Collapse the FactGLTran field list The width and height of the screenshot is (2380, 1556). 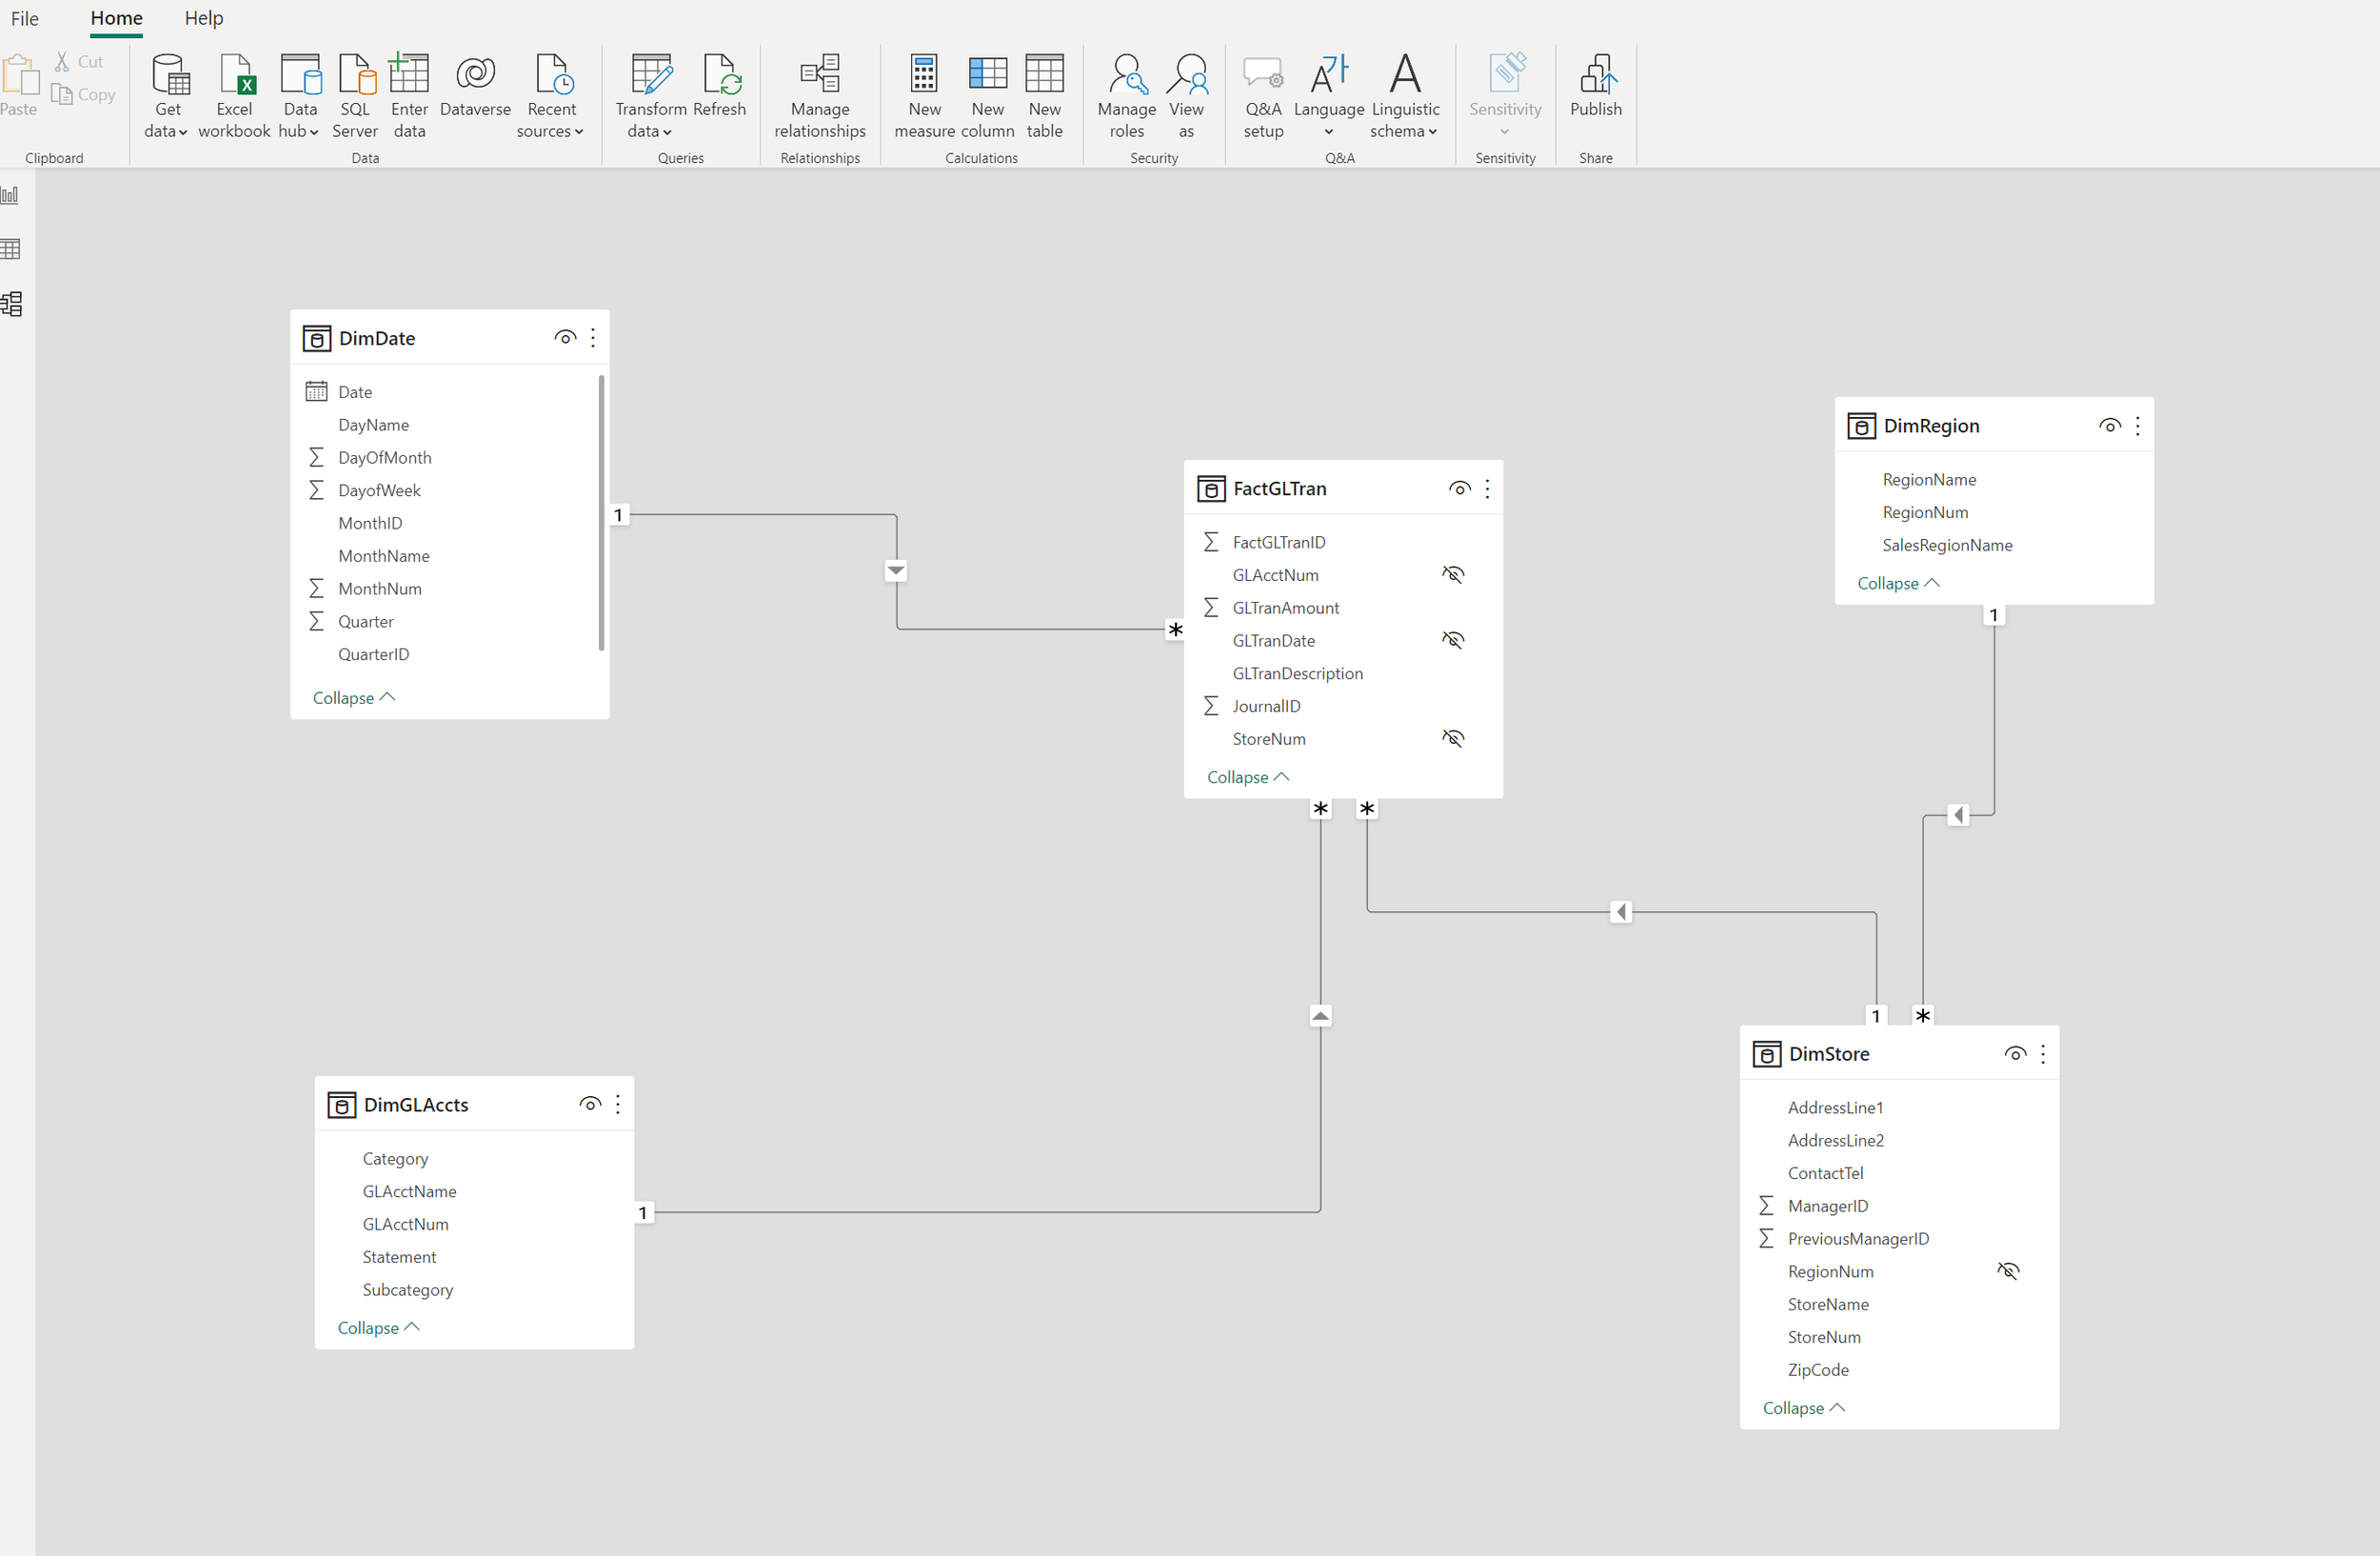1246,776
